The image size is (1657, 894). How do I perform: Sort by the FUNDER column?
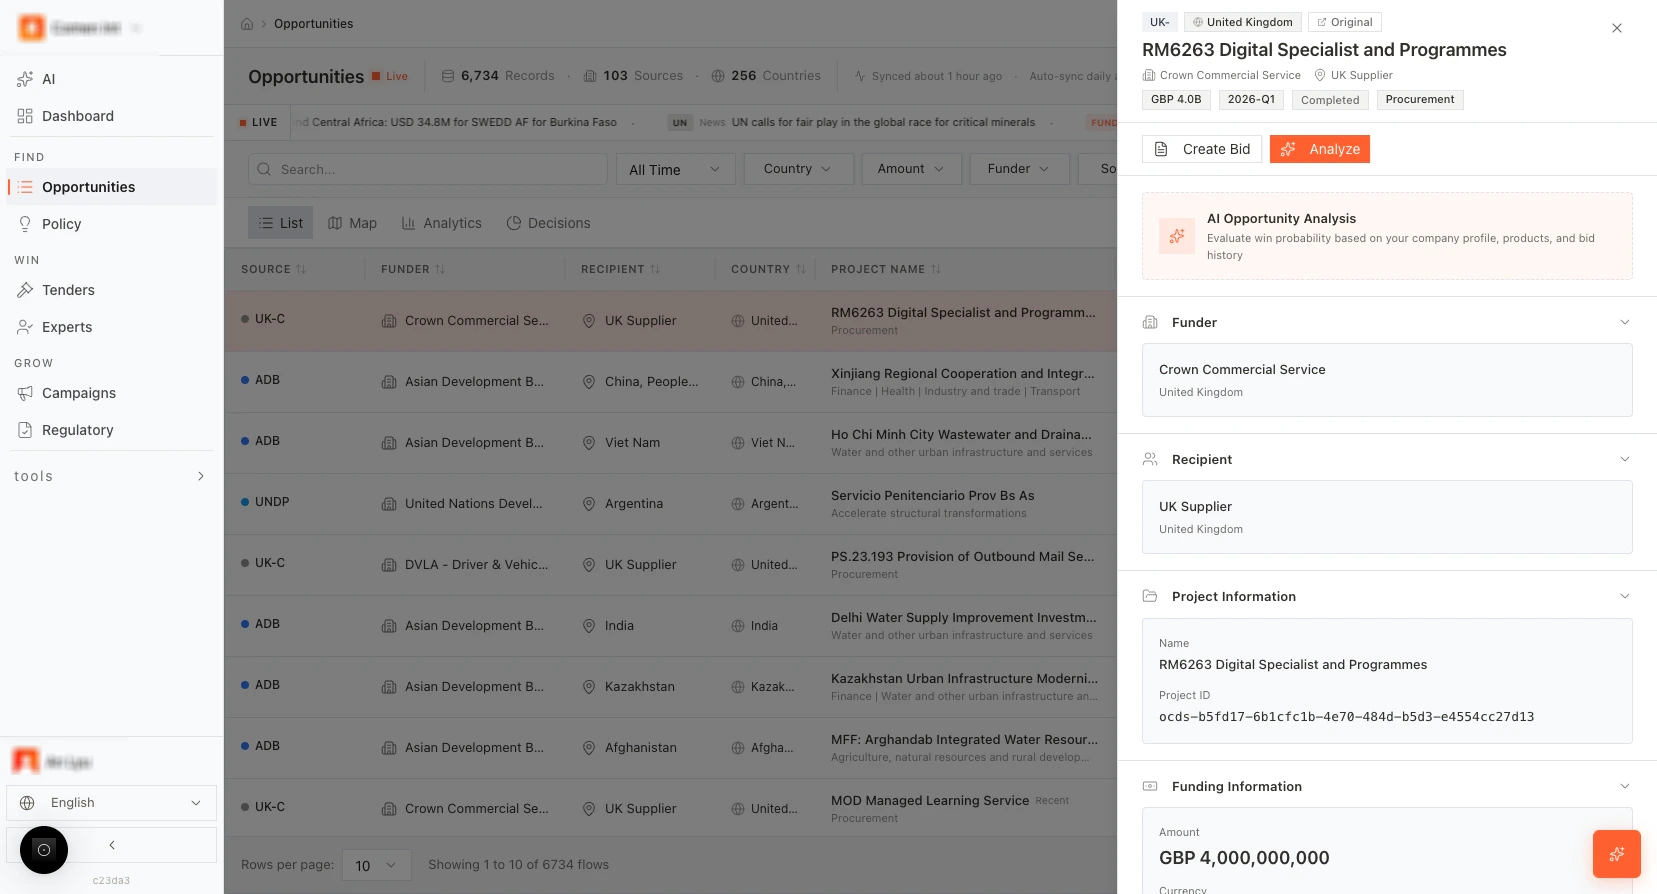[413, 269]
